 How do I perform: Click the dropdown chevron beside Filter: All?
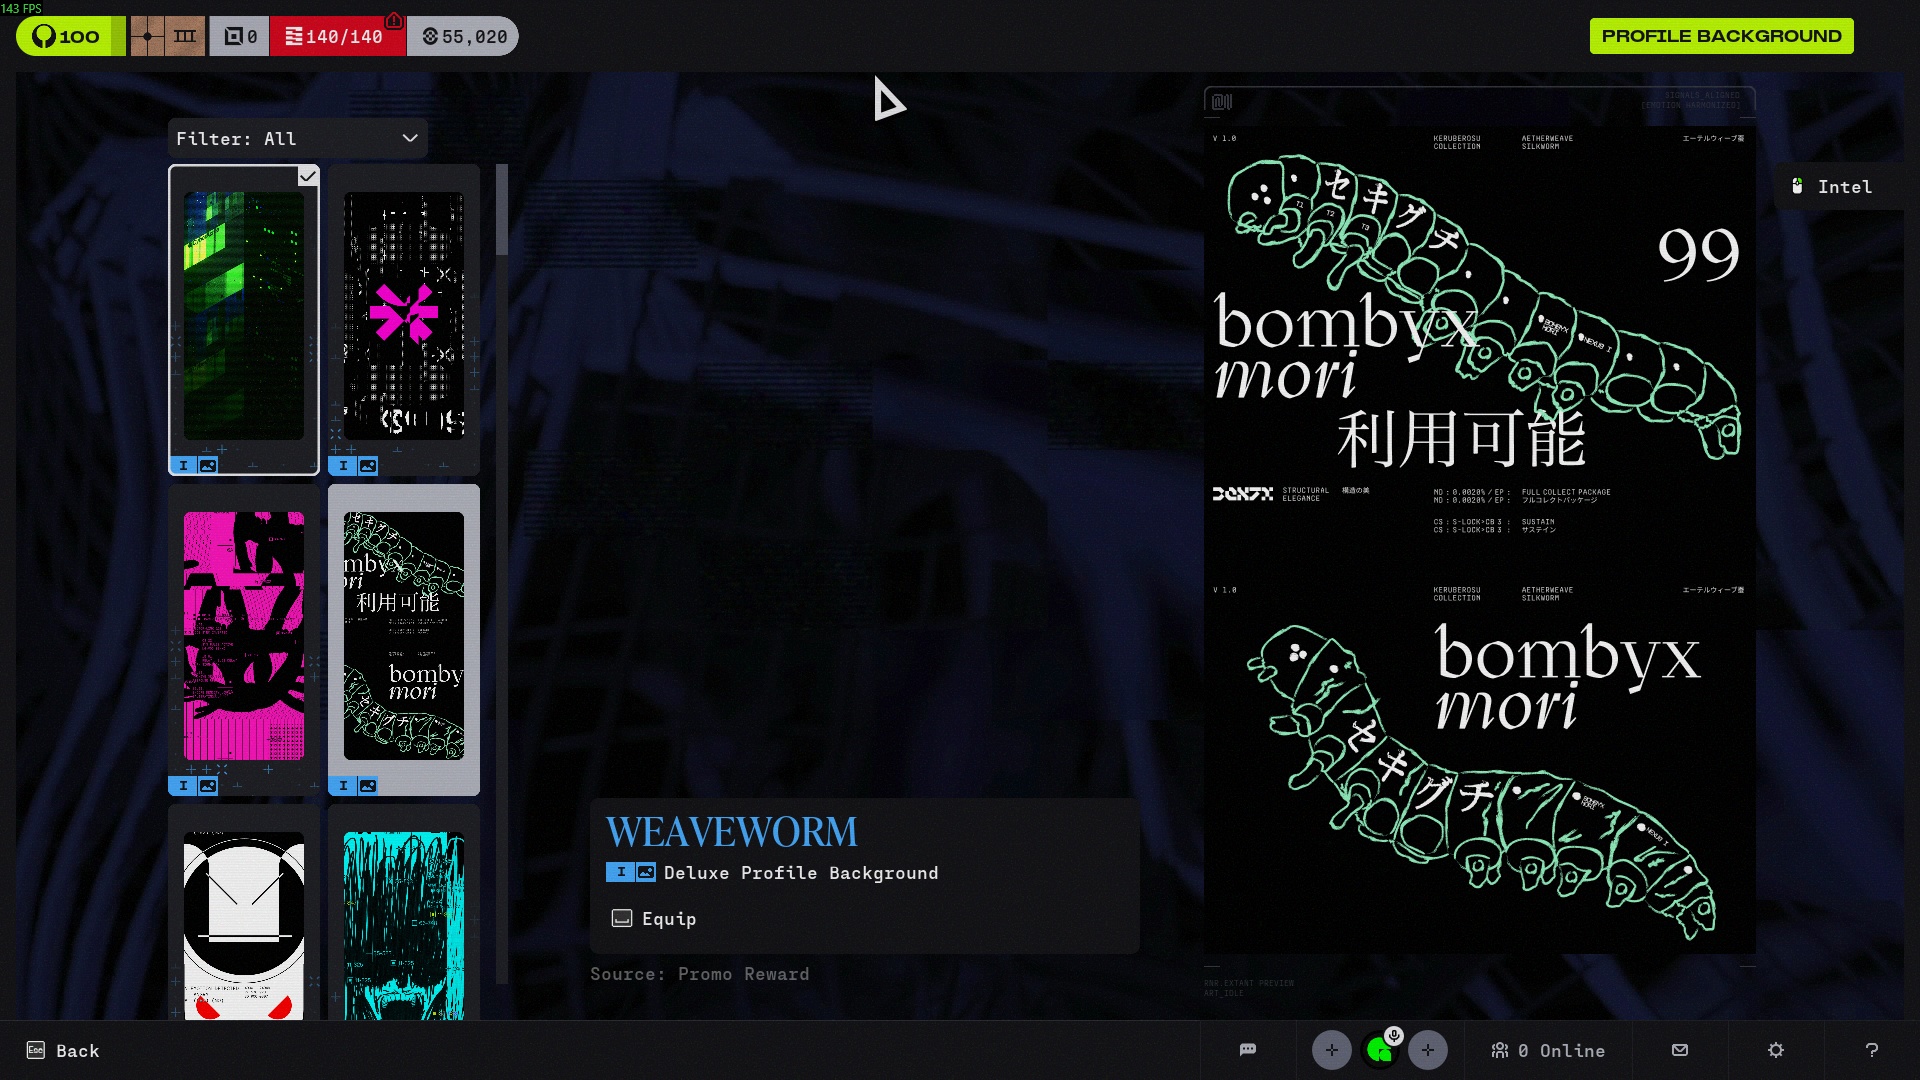click(x=410, y=139)
